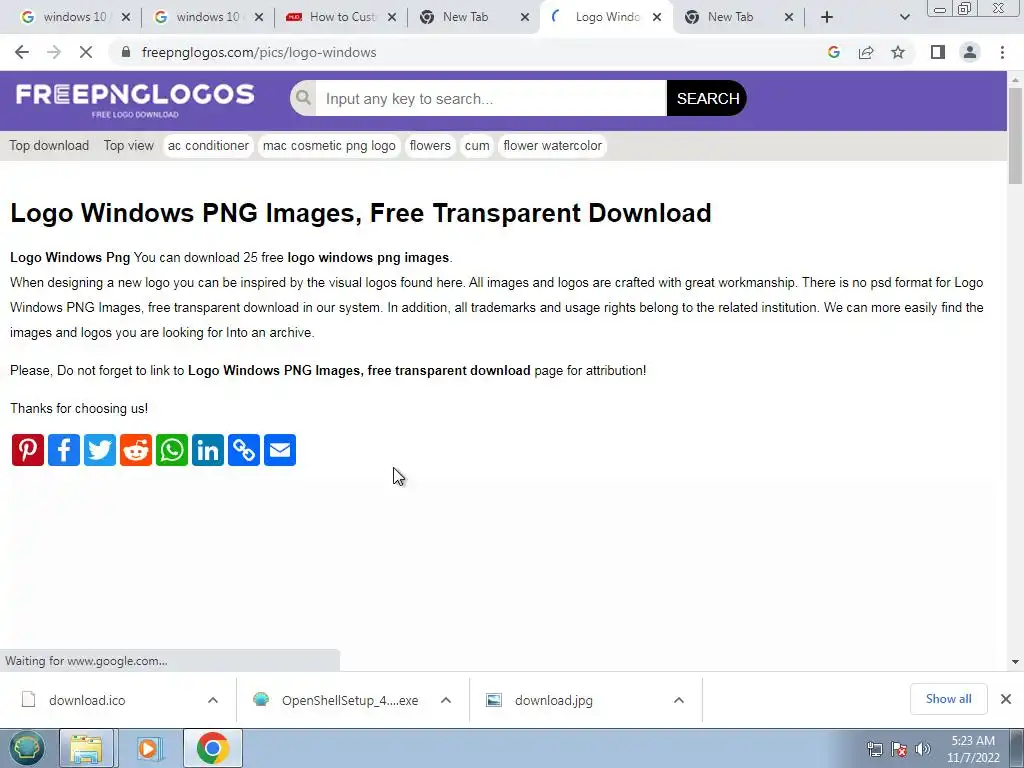Copy link share icon
This screenshot has width=1024, height=768.
pyautogui.click(x=244, y=450)
